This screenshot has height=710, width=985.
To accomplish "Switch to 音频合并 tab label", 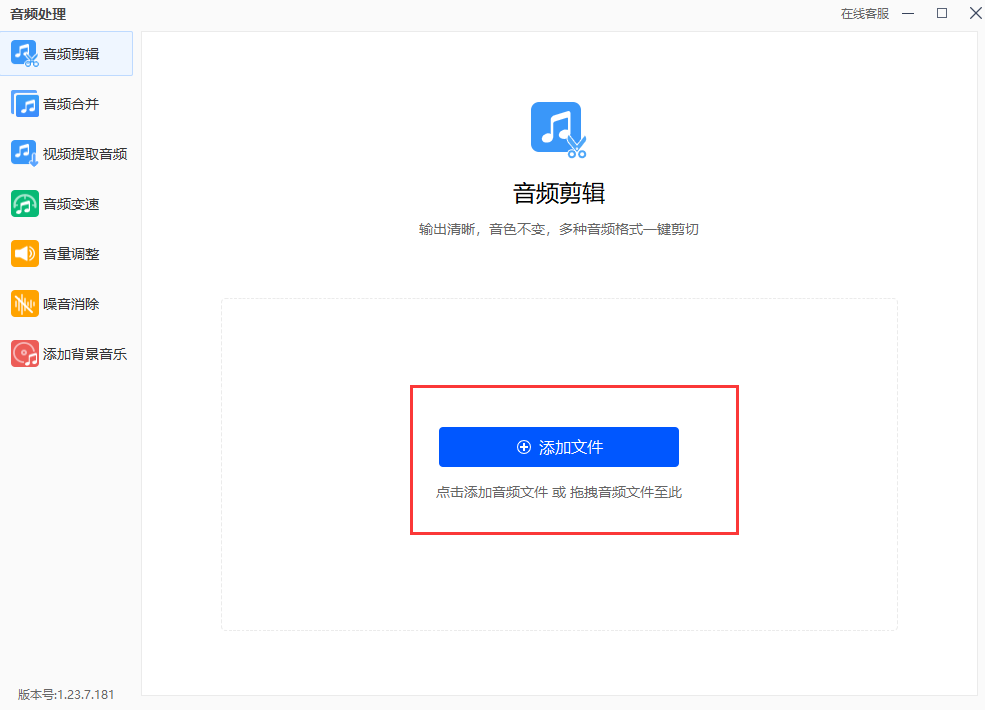I will [x=71, y=104].
